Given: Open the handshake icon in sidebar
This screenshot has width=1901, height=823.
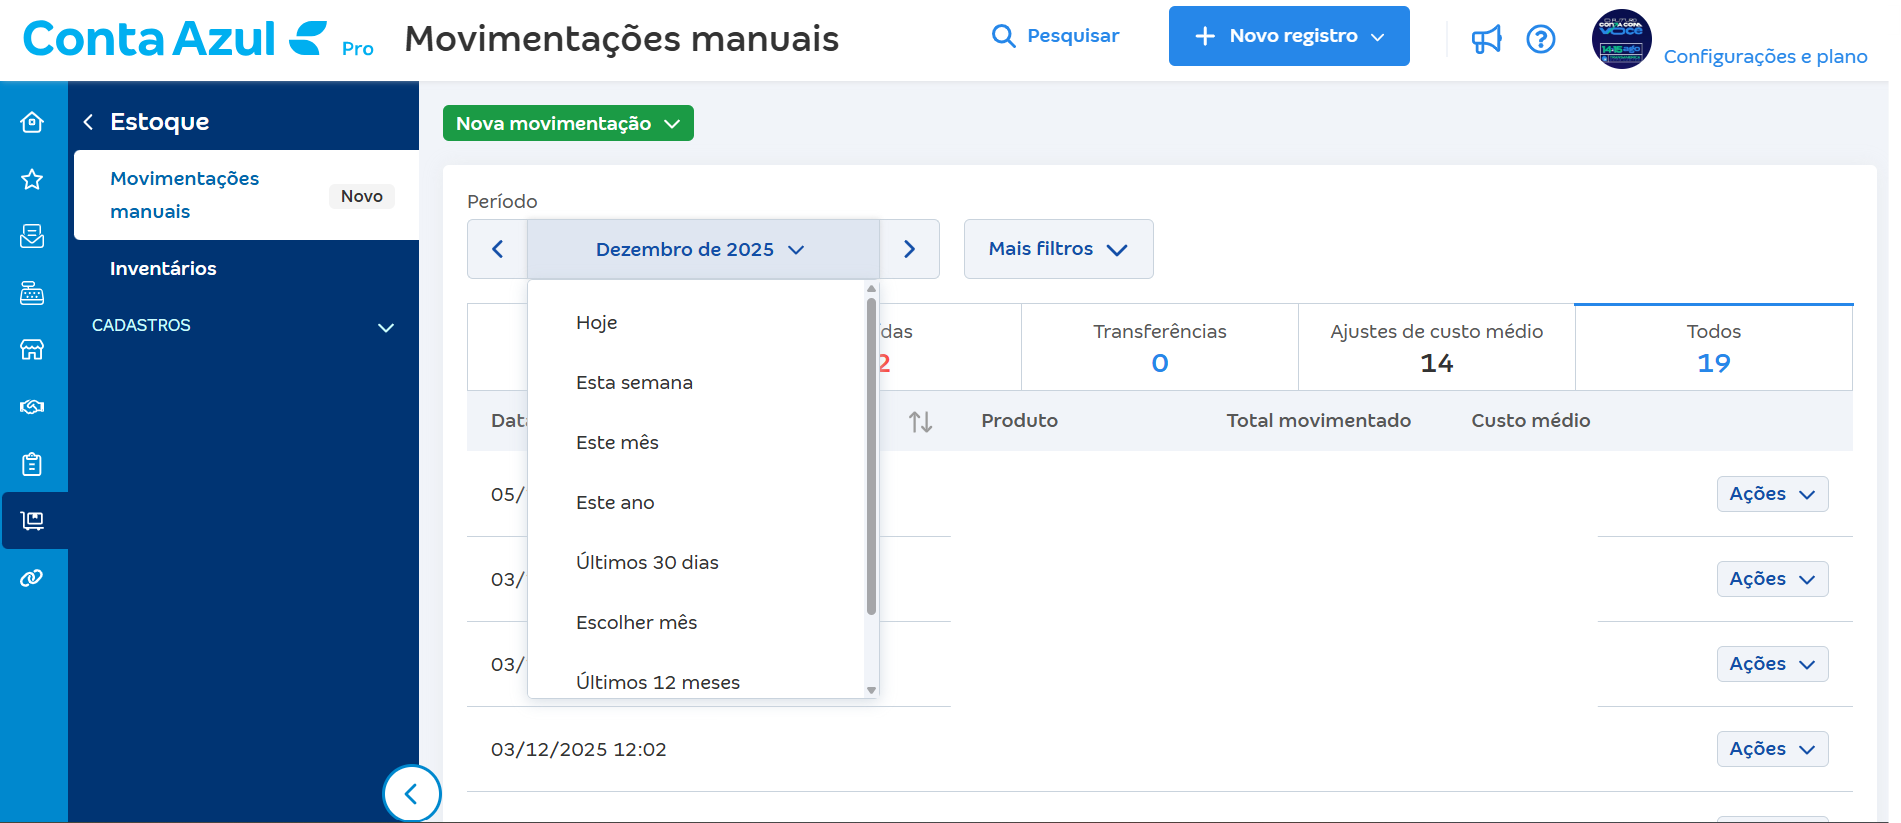Looking at the screenshot, I should click(32, 407).
